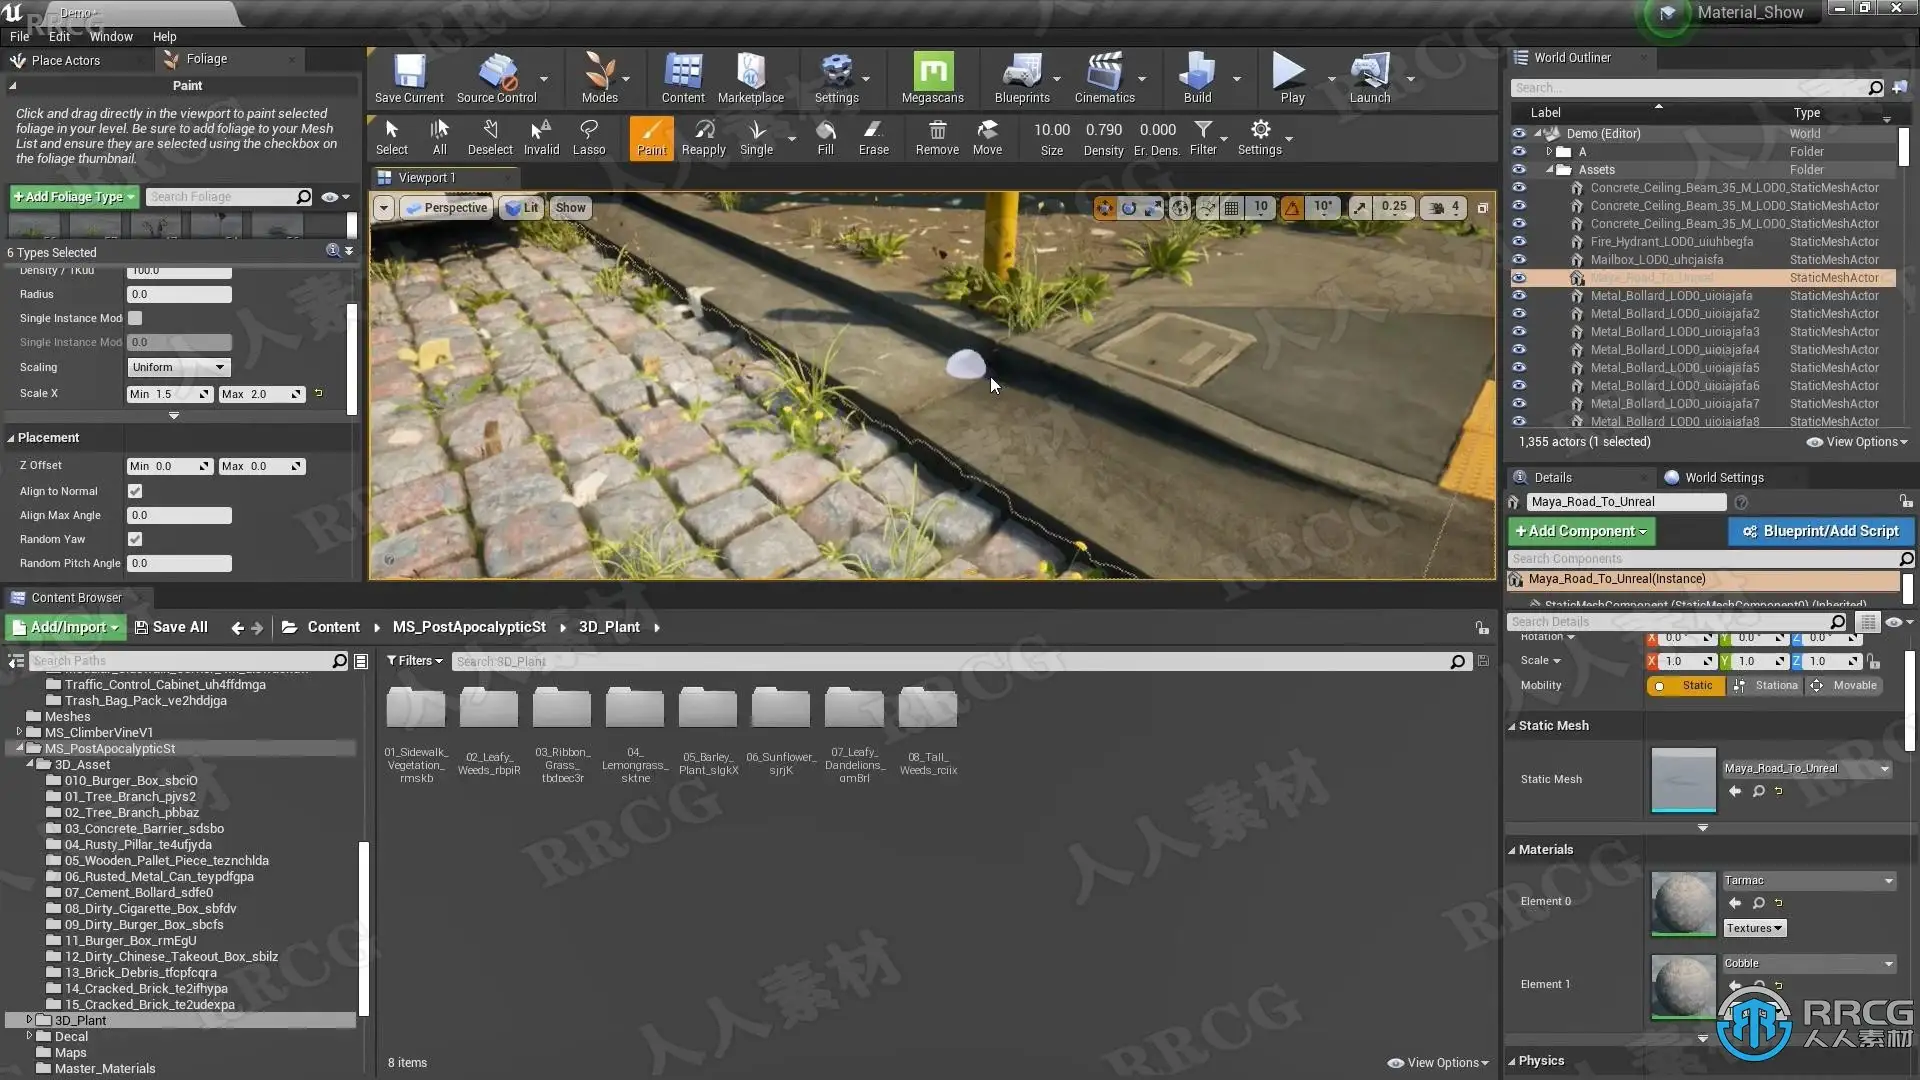Click the Density value 0.790 field
The image size is (1920, 1080).
click(x=1103, y=130)
